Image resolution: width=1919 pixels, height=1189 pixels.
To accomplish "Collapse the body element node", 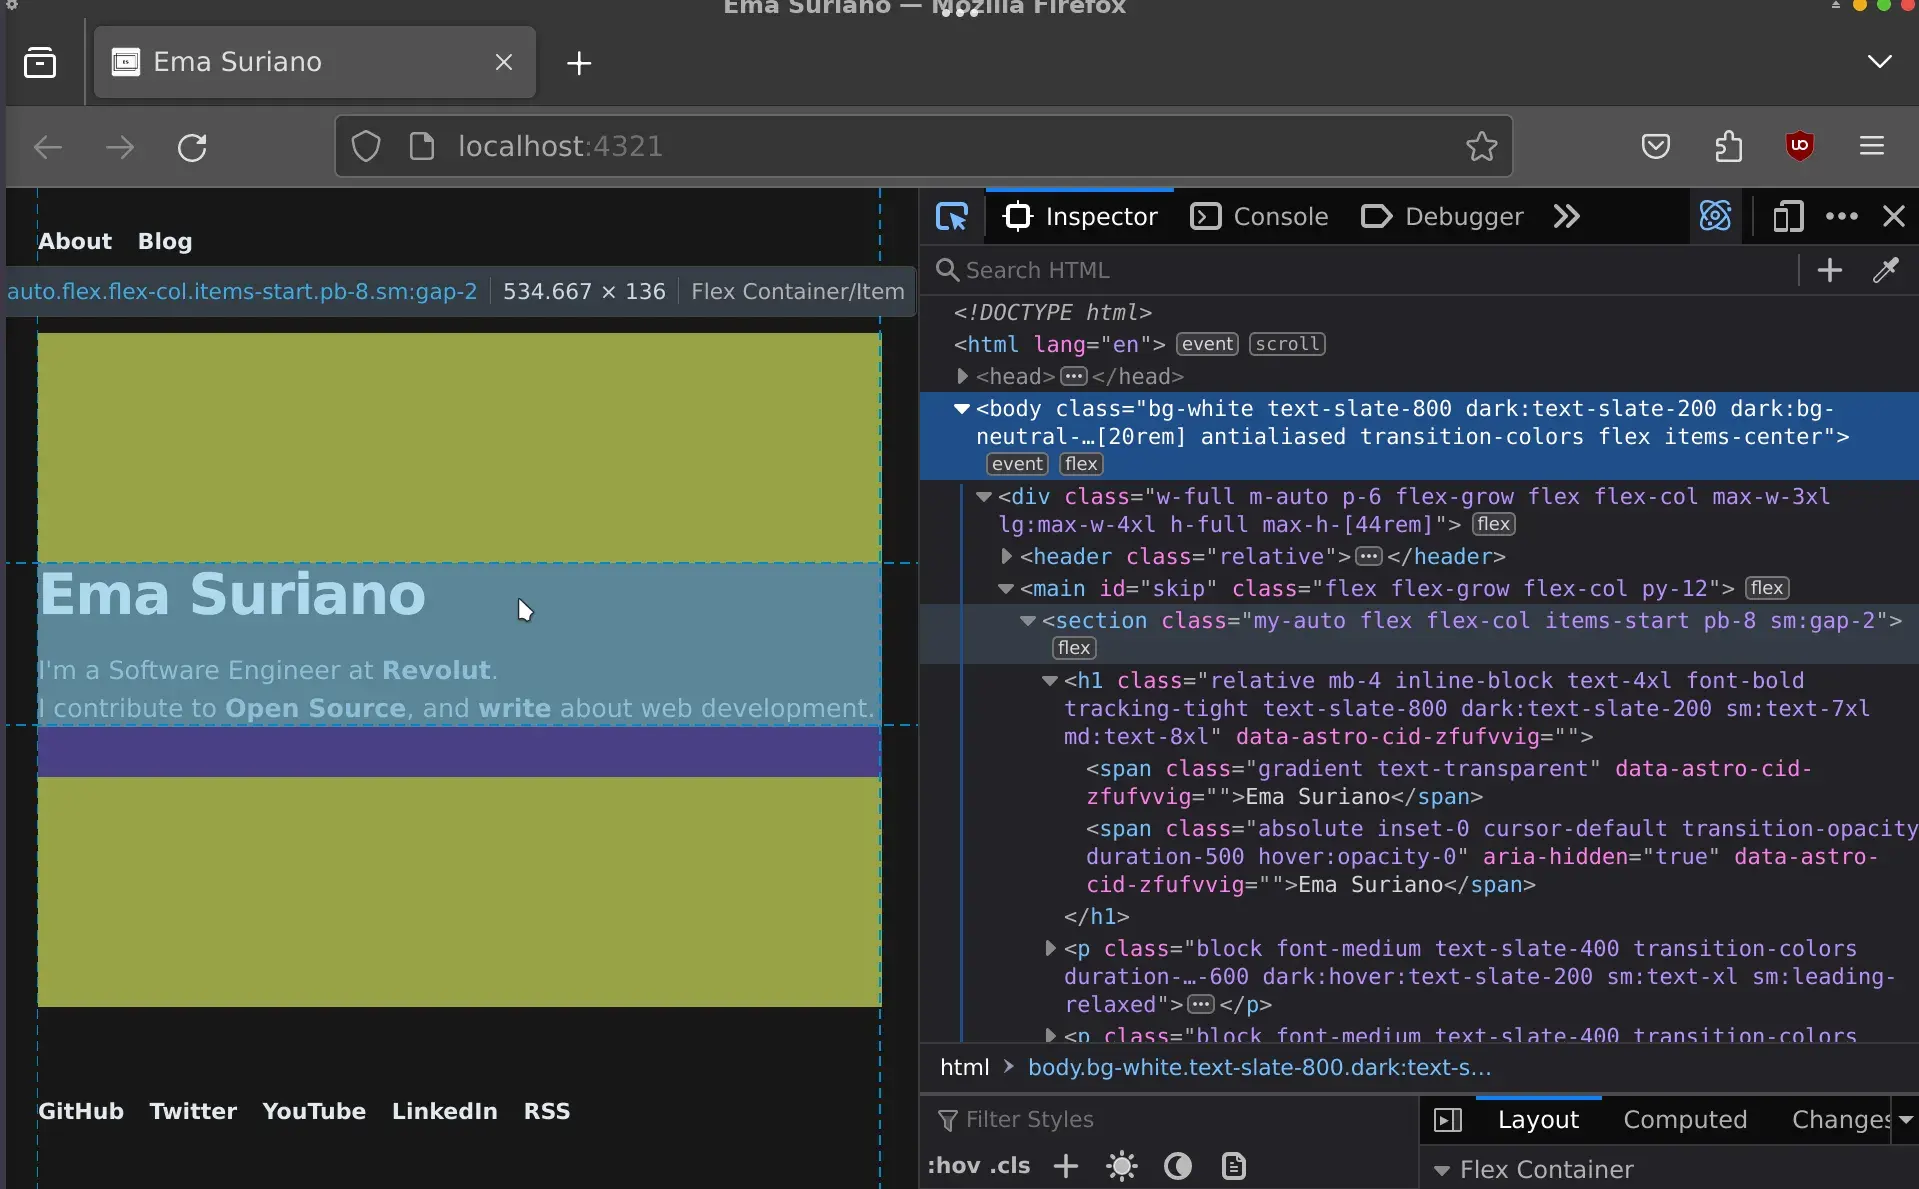I will tap(961, 408).
